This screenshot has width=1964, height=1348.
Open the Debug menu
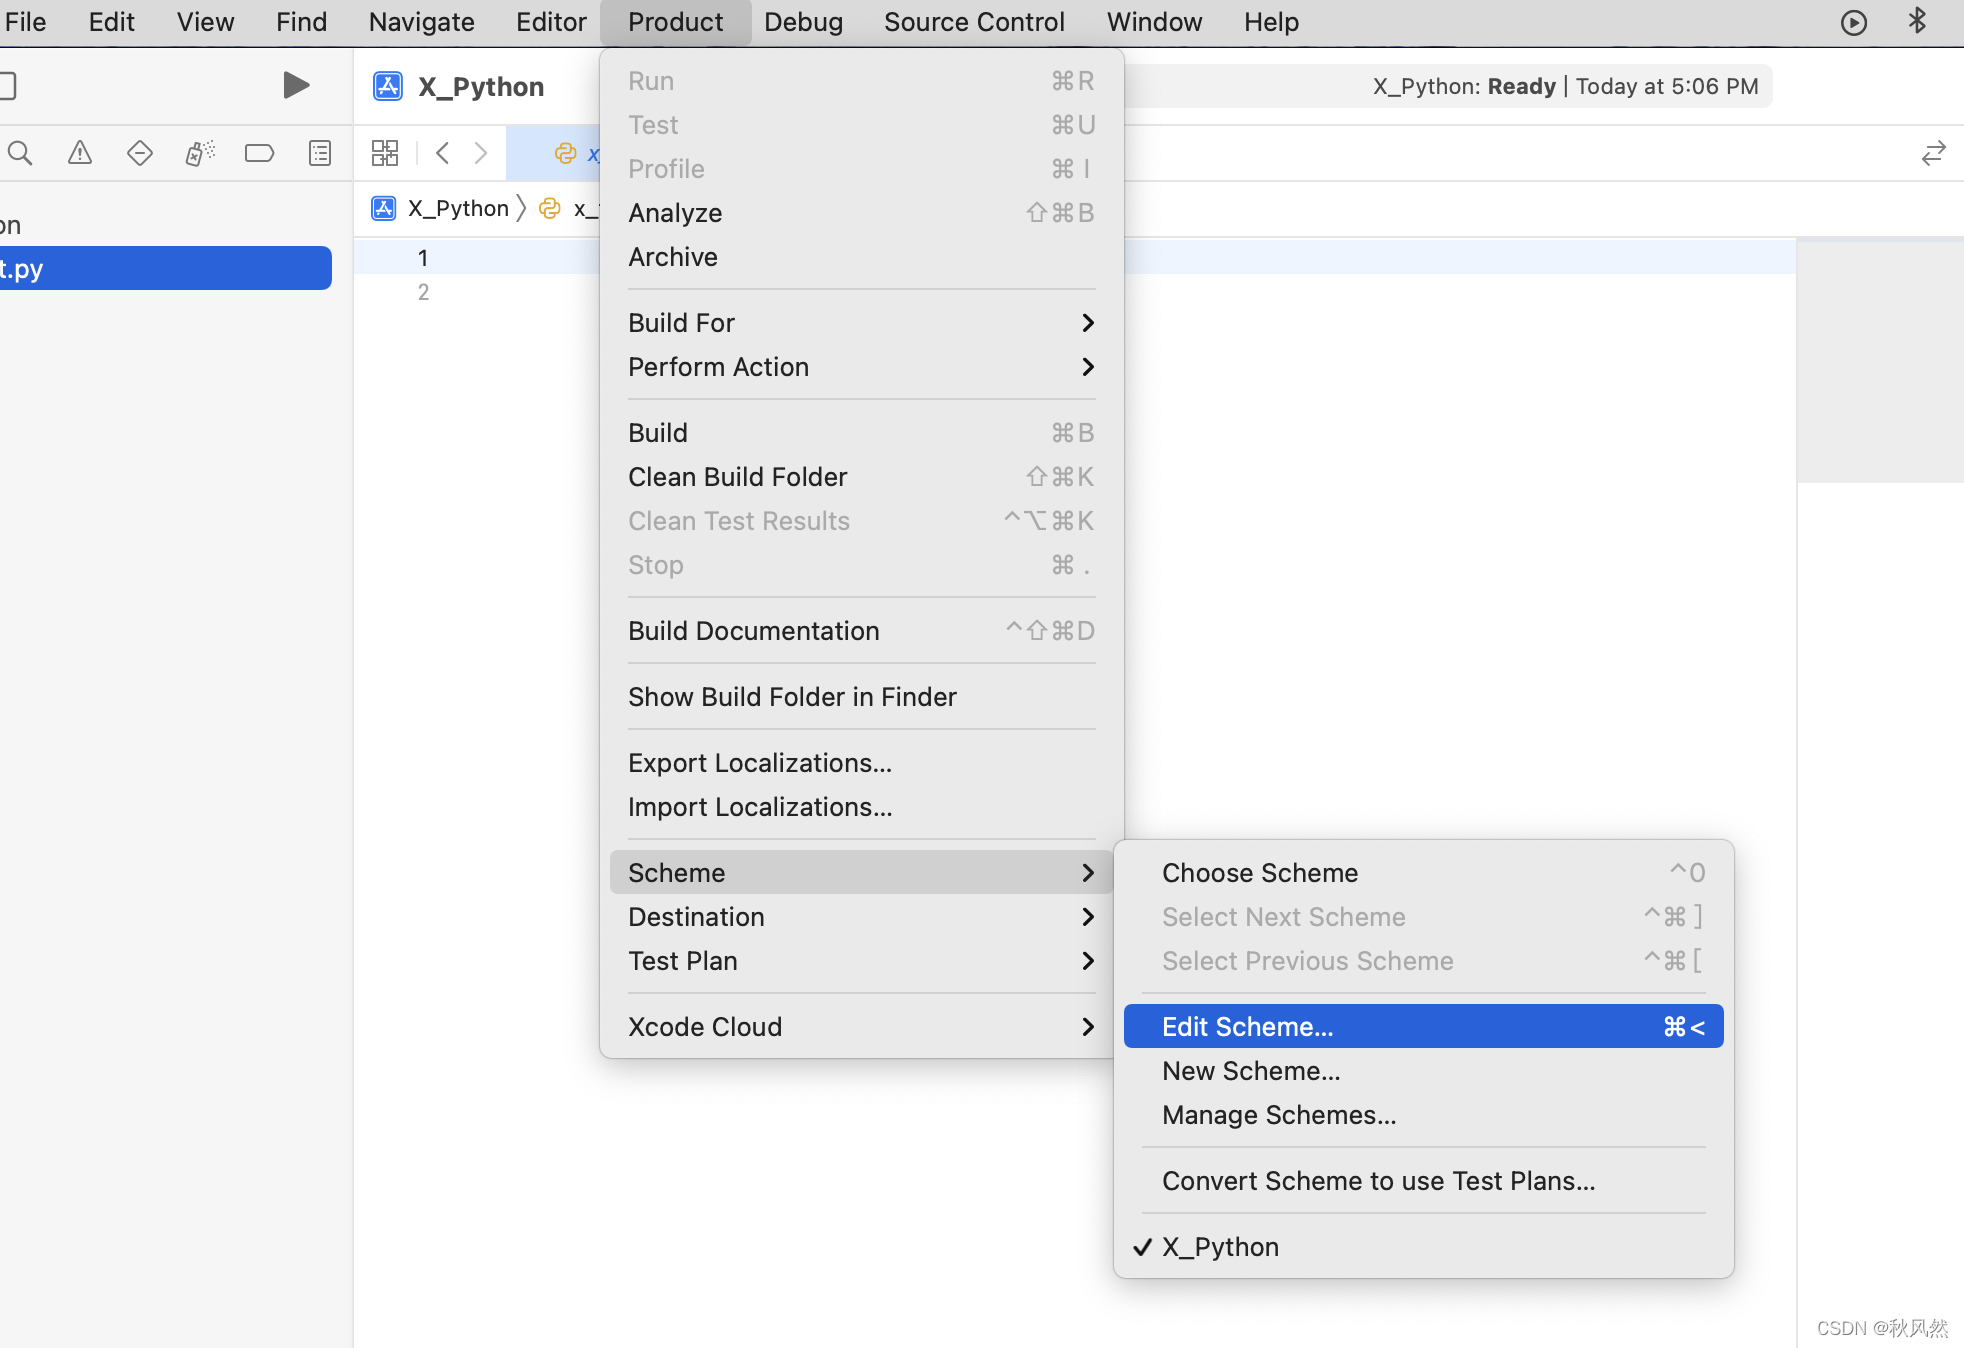point(803,22)
